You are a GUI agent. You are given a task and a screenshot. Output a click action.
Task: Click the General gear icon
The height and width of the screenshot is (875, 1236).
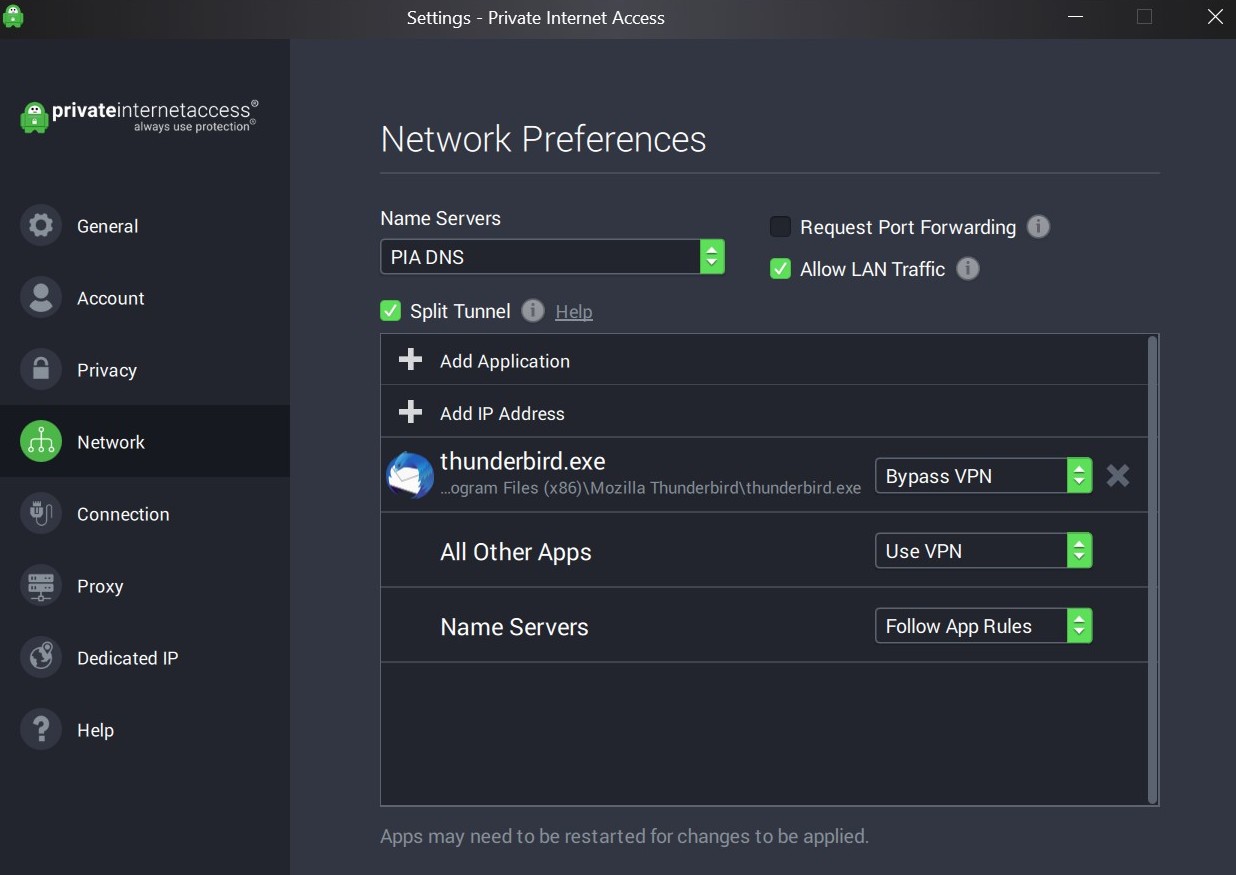pos(41,226)
